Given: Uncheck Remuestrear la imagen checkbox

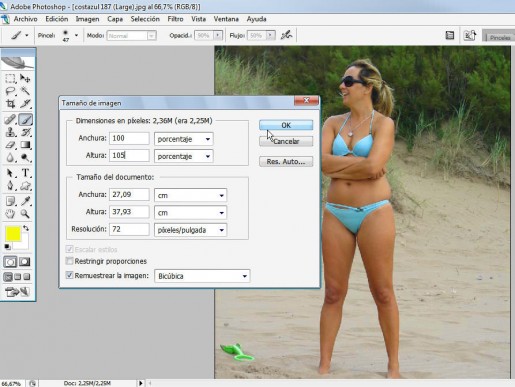Looking at the screenshot, I should [69, 275].
